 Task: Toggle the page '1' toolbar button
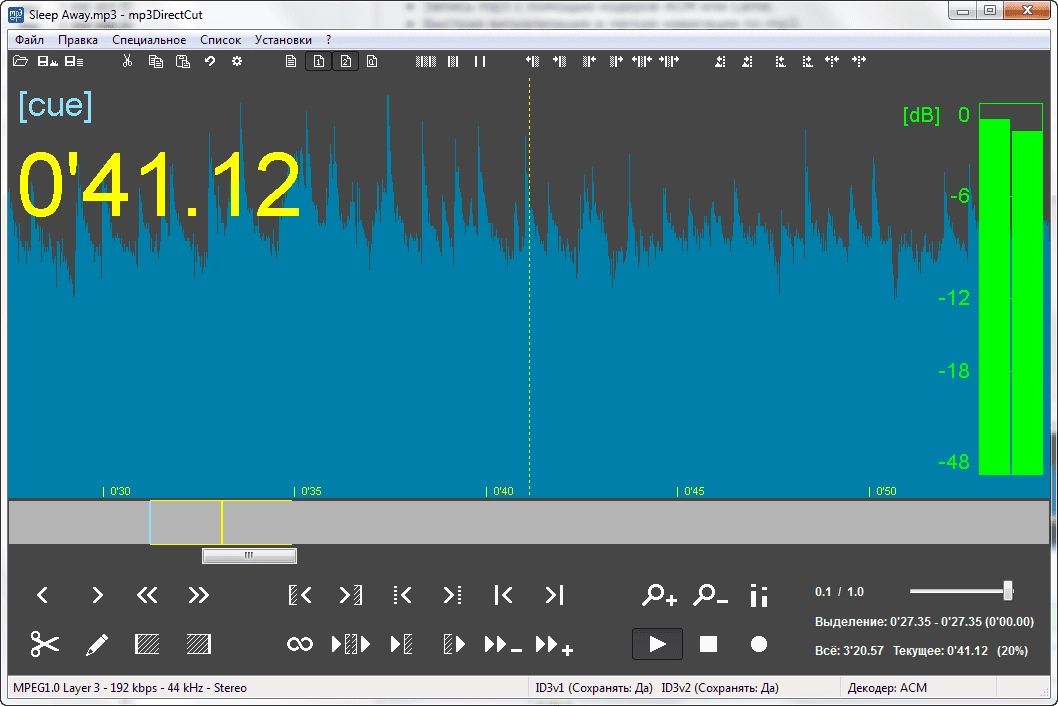[318, 61]
